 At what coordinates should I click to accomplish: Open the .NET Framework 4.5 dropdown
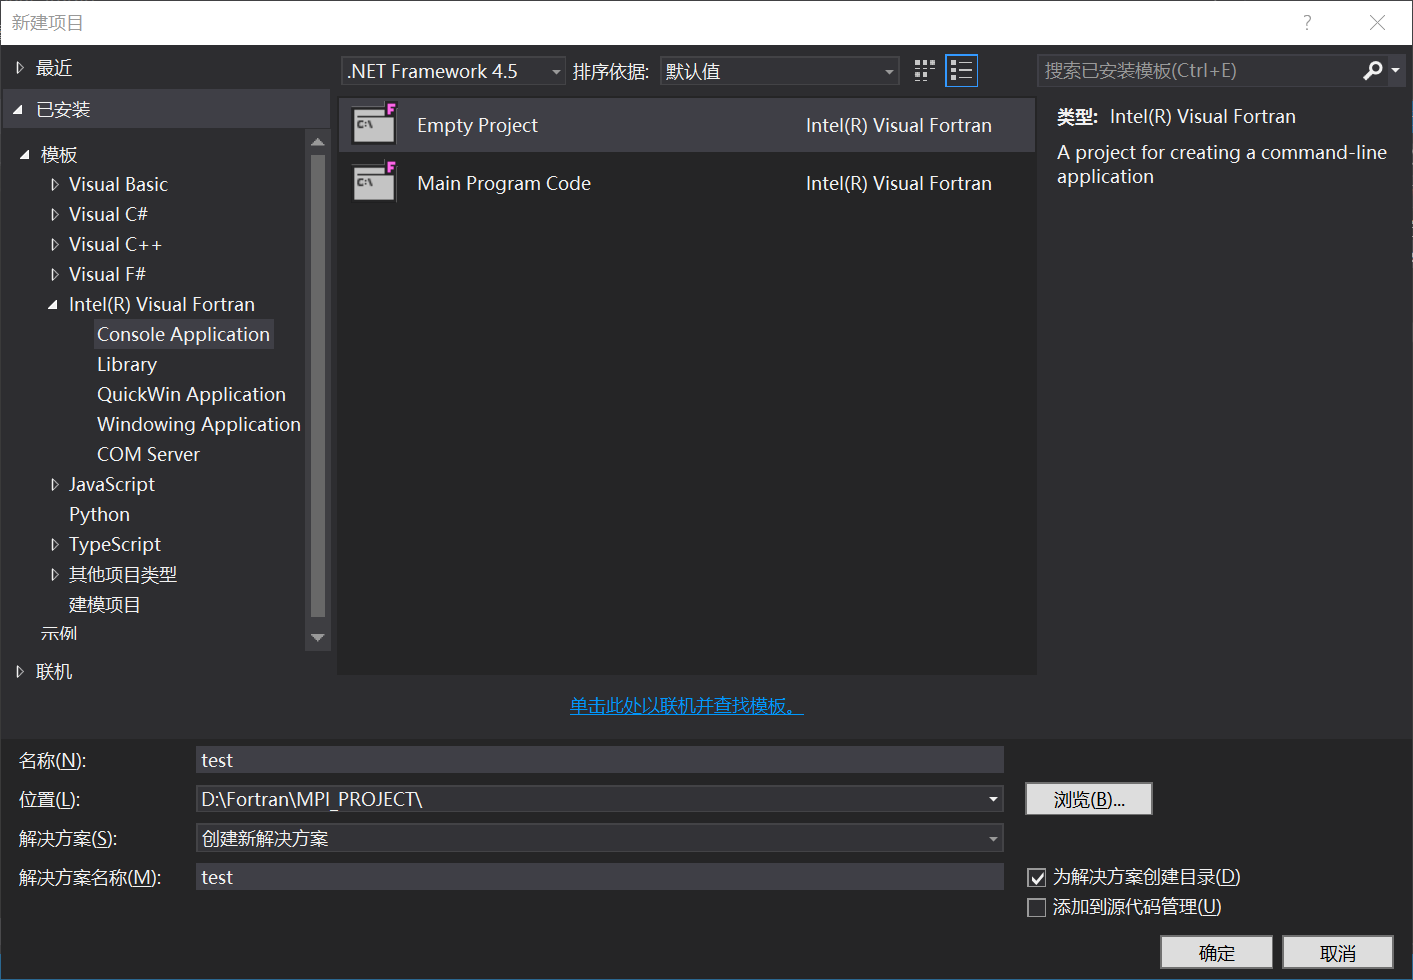[557, 71]
